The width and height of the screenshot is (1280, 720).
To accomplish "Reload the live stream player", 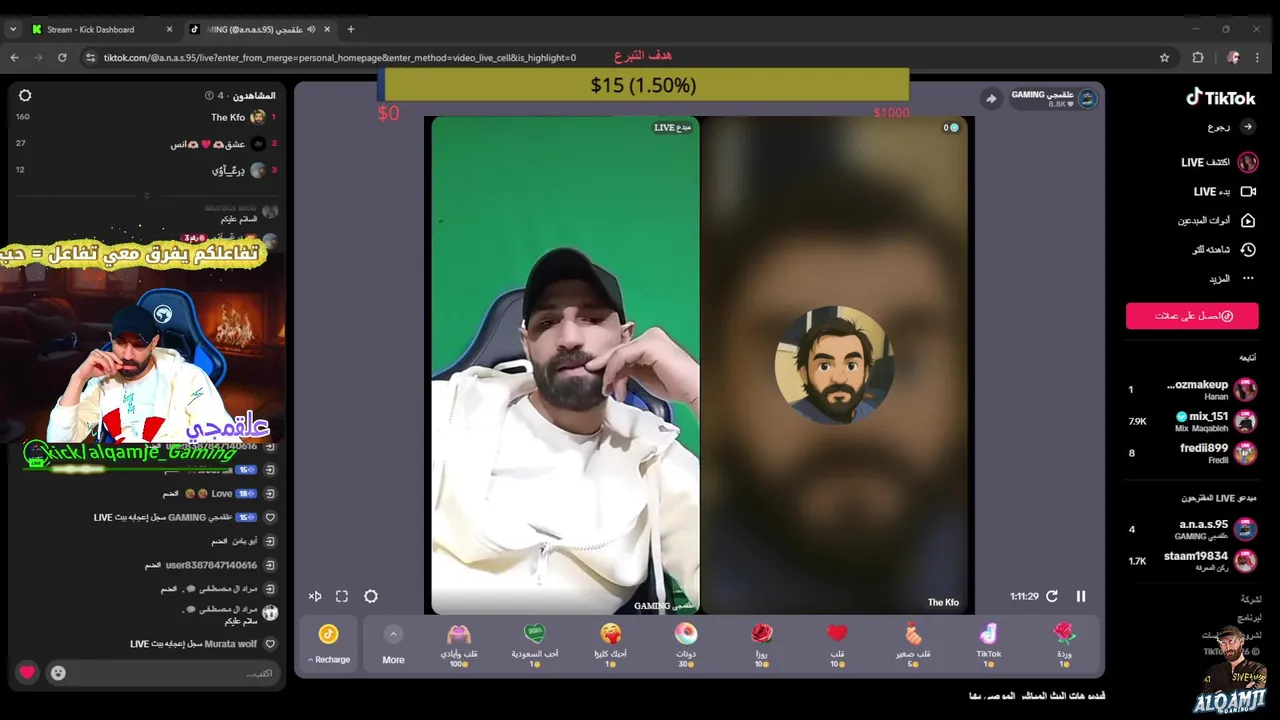I will [1052, 596].
